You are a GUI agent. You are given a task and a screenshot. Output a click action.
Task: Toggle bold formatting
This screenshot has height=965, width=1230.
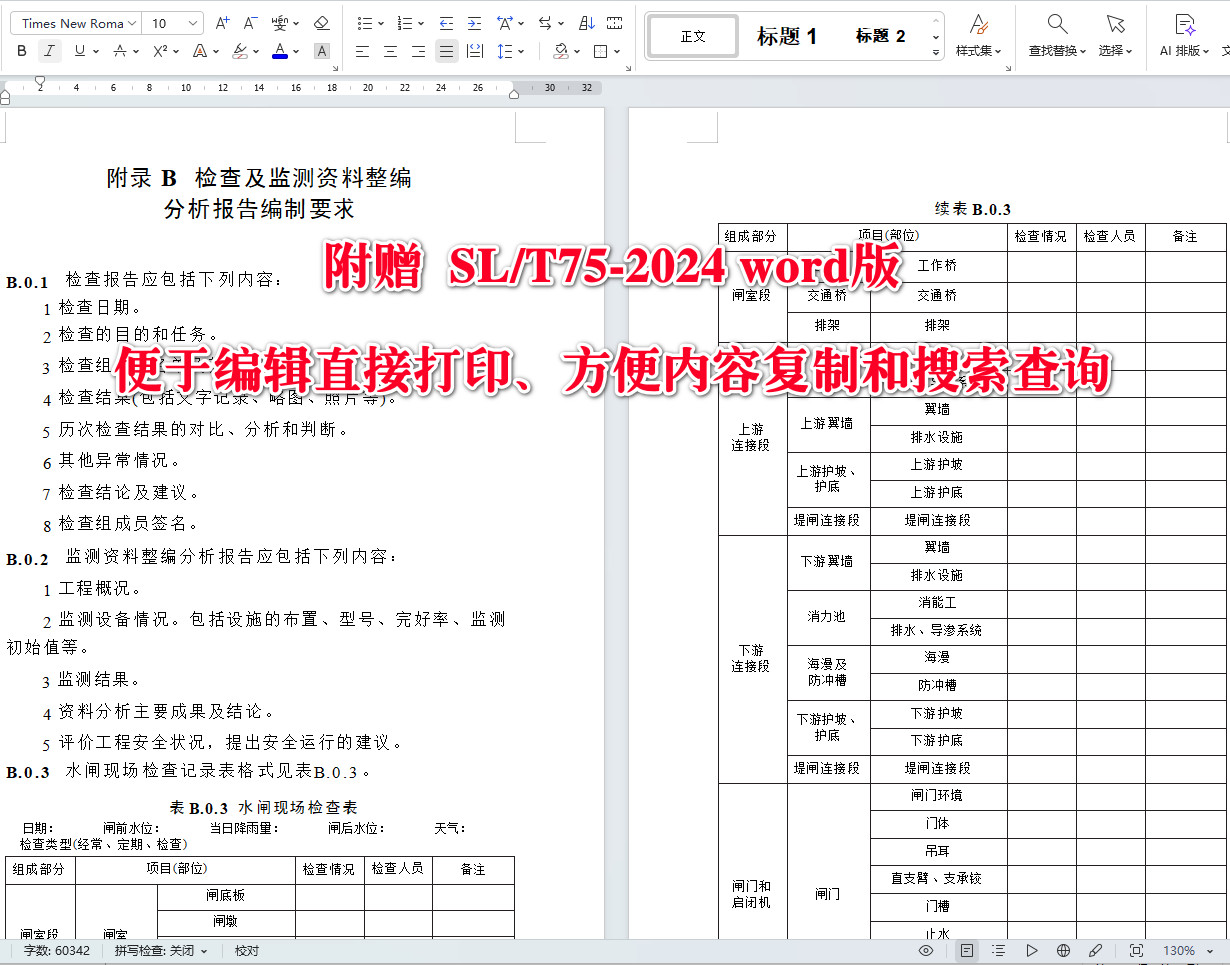(x=21, y=51)
